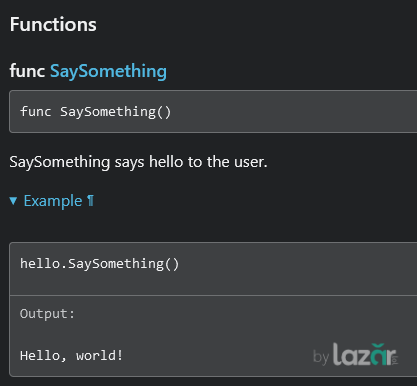Click the Example link text
417x386 pixels.
(53, 201)
